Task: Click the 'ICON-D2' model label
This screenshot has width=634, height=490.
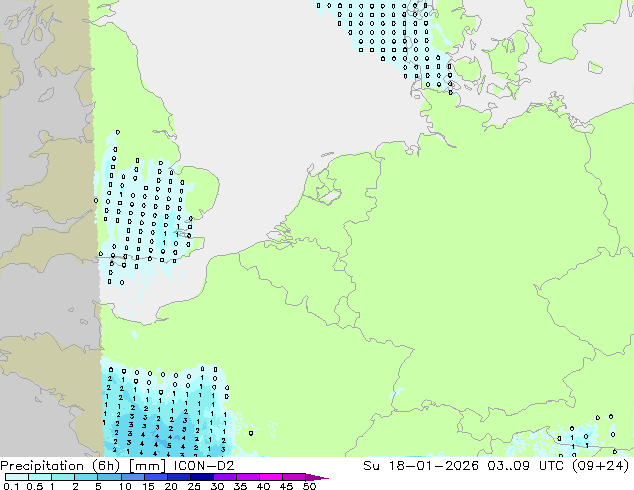Action: pos(204,466)
